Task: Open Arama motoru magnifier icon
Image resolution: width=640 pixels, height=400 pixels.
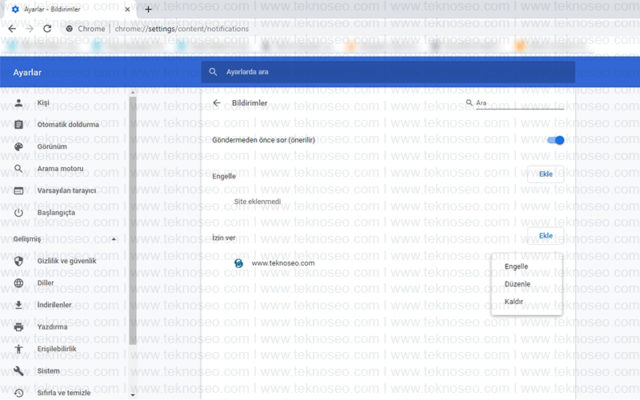Action: pos(19,169)
